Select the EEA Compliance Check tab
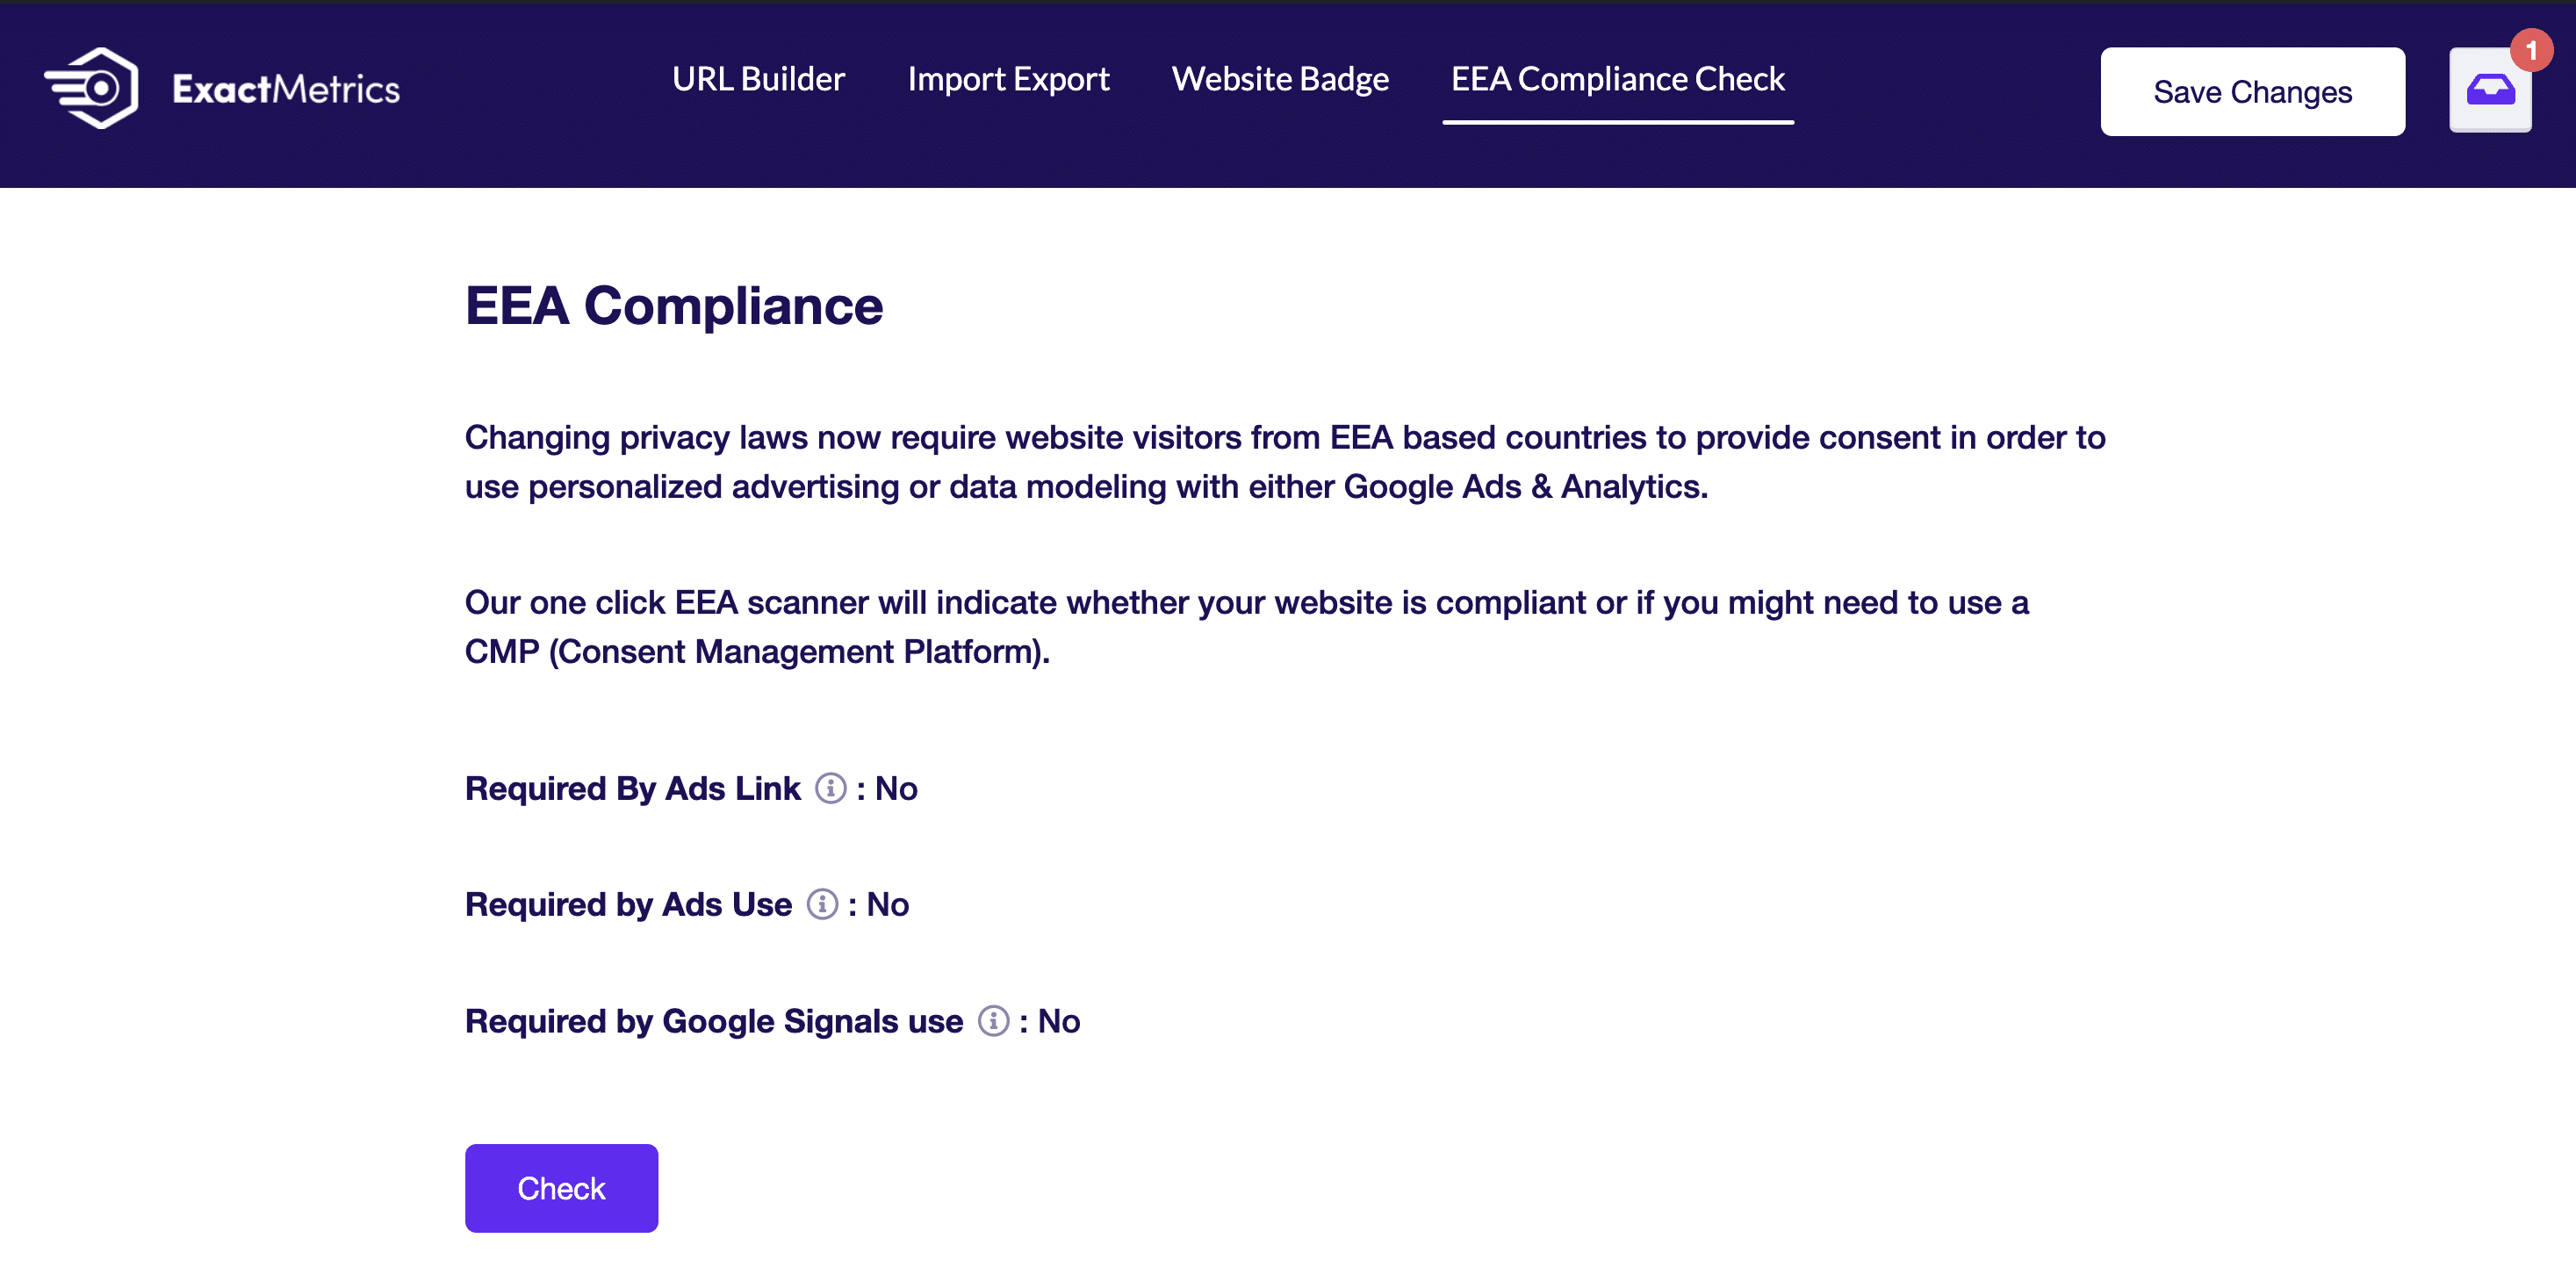The image size is (2576, 1267). pos(1617,79)
